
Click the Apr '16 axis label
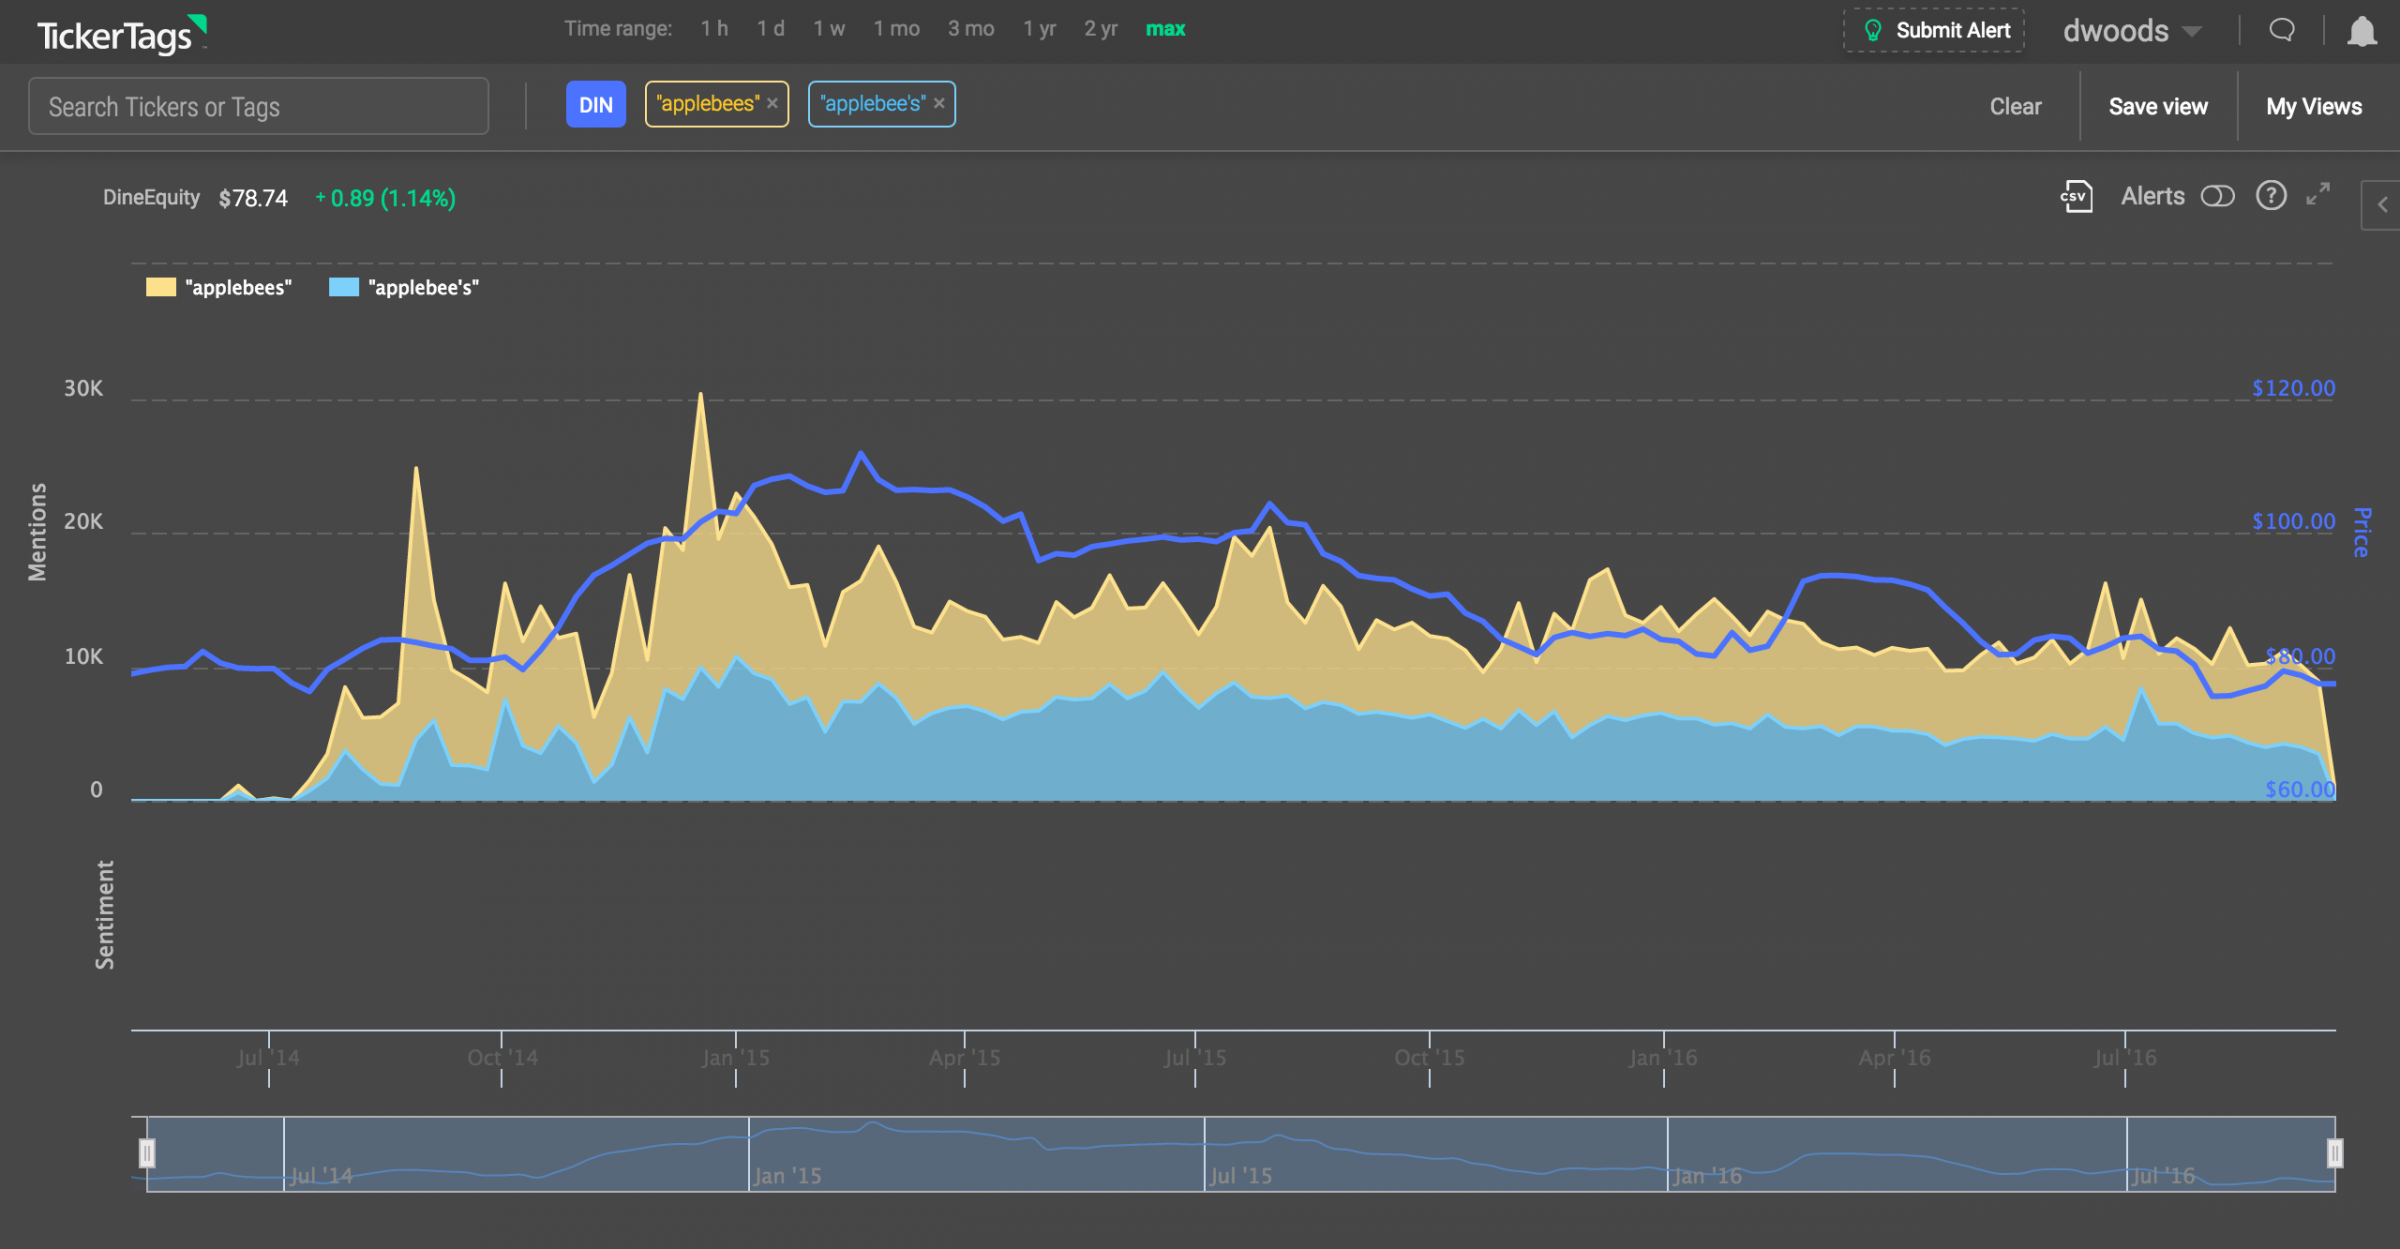click(1894, 1057)
